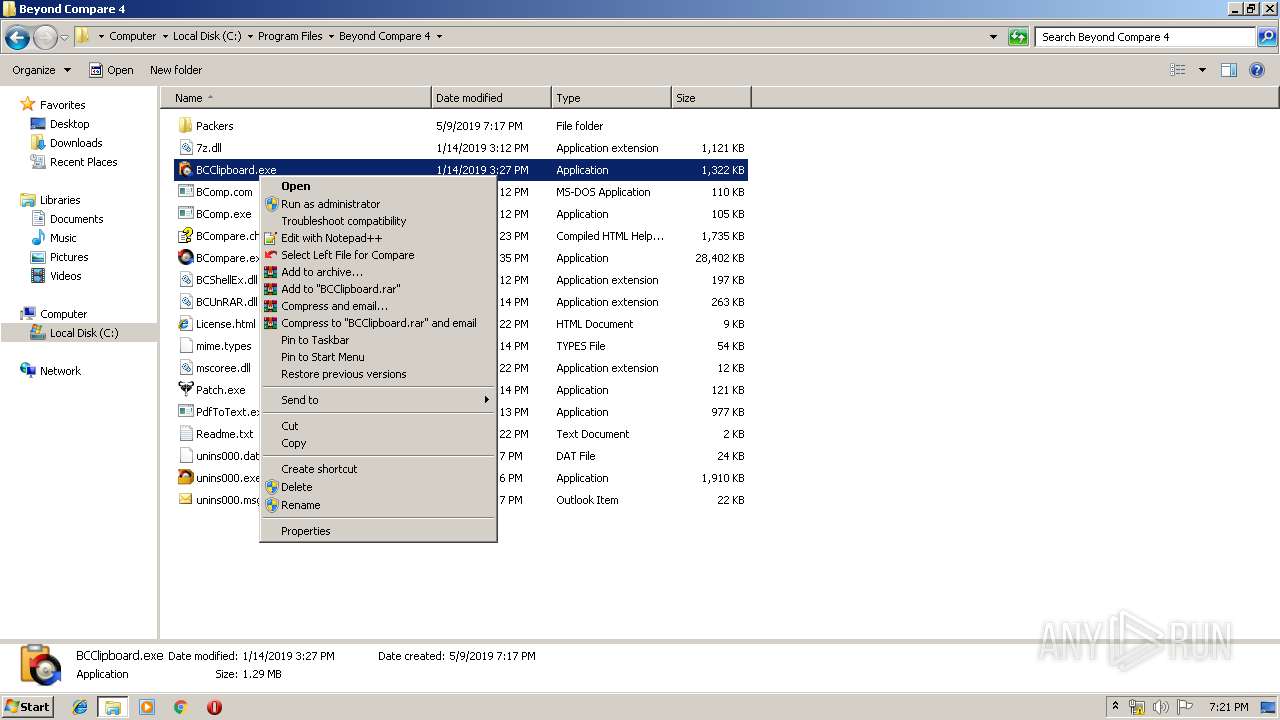Viewport: 1280px width, 720px height.
Task: Expand the Local Disk (C:) breadcrumb arrow
Action: tap(249, 36)
